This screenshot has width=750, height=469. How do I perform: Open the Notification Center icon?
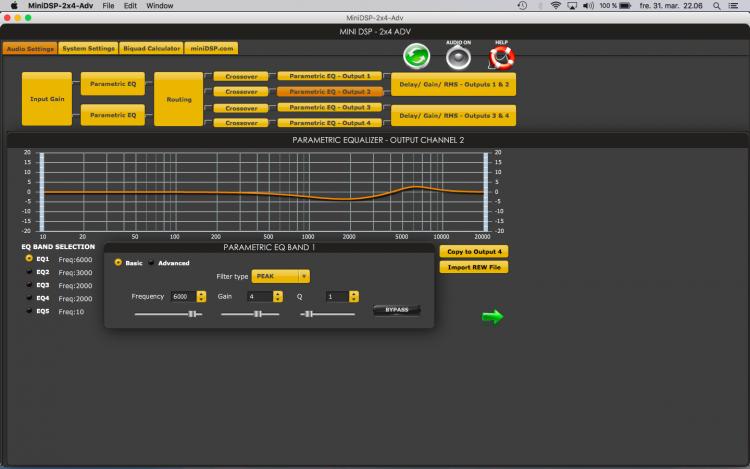click(x=733, y=6)
